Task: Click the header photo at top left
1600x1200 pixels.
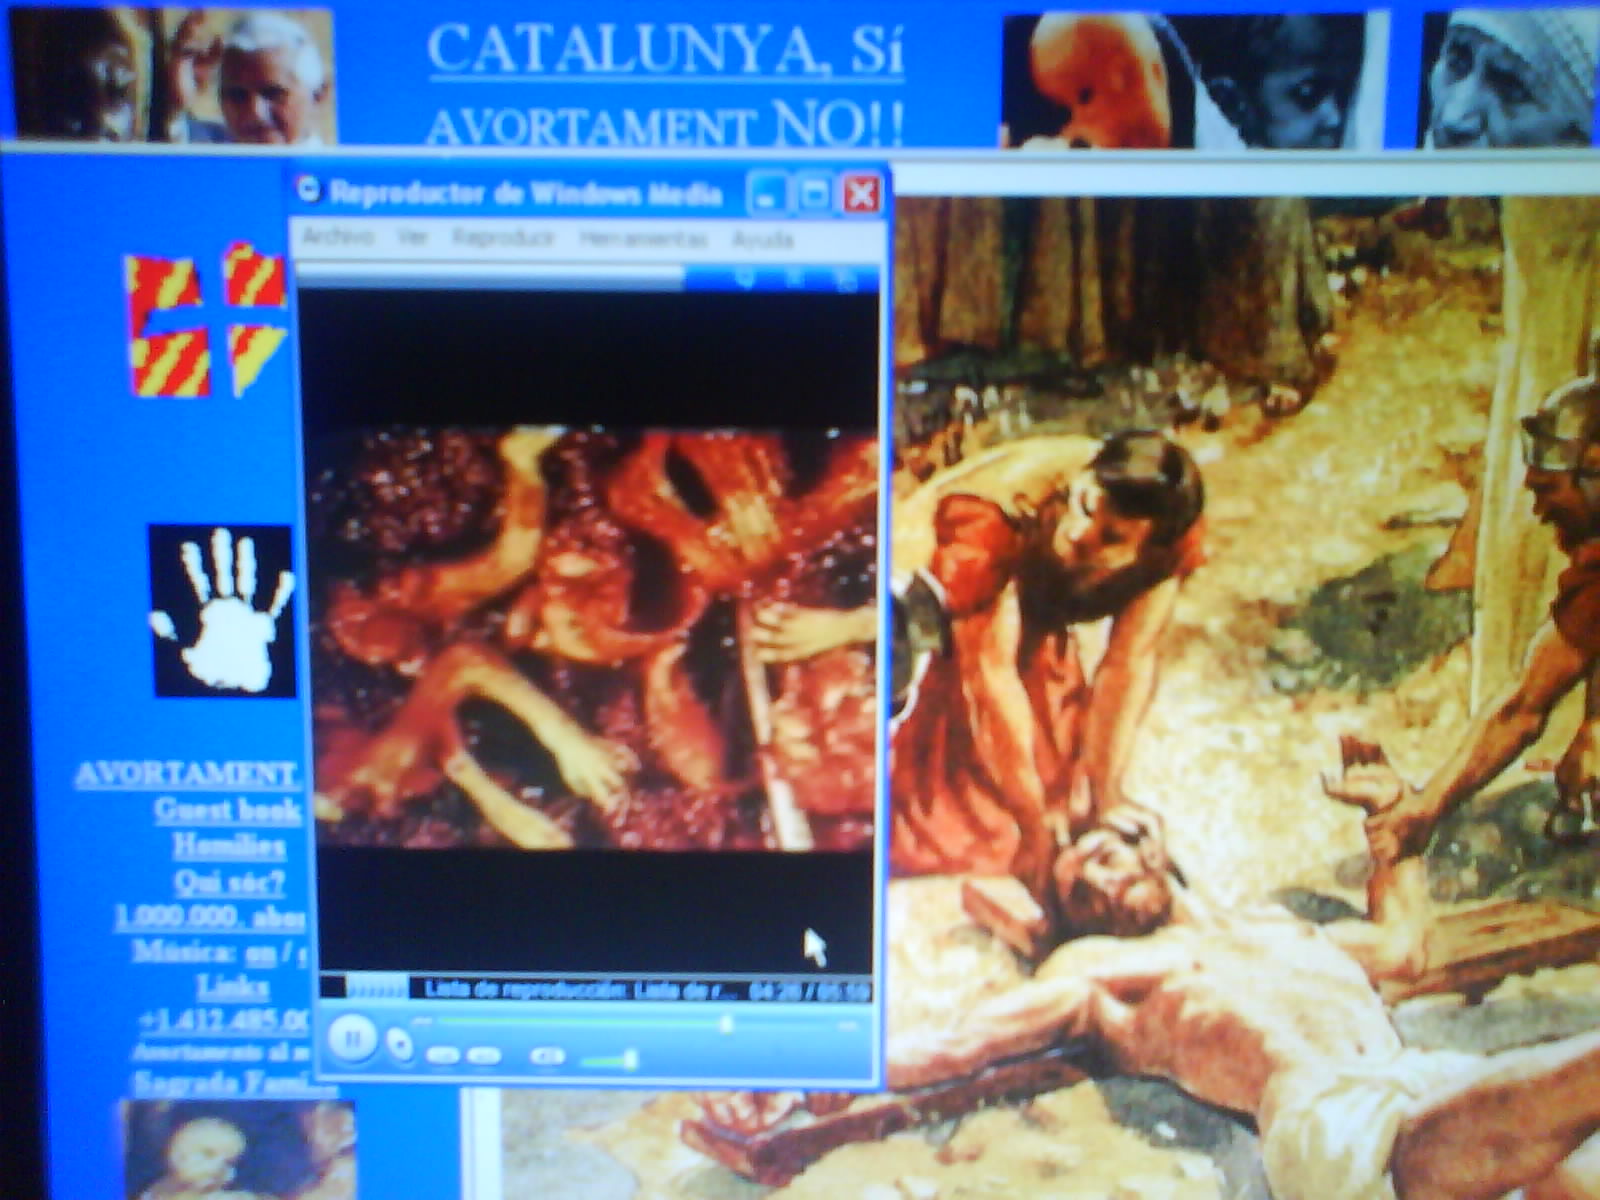Action: [170, 75]
